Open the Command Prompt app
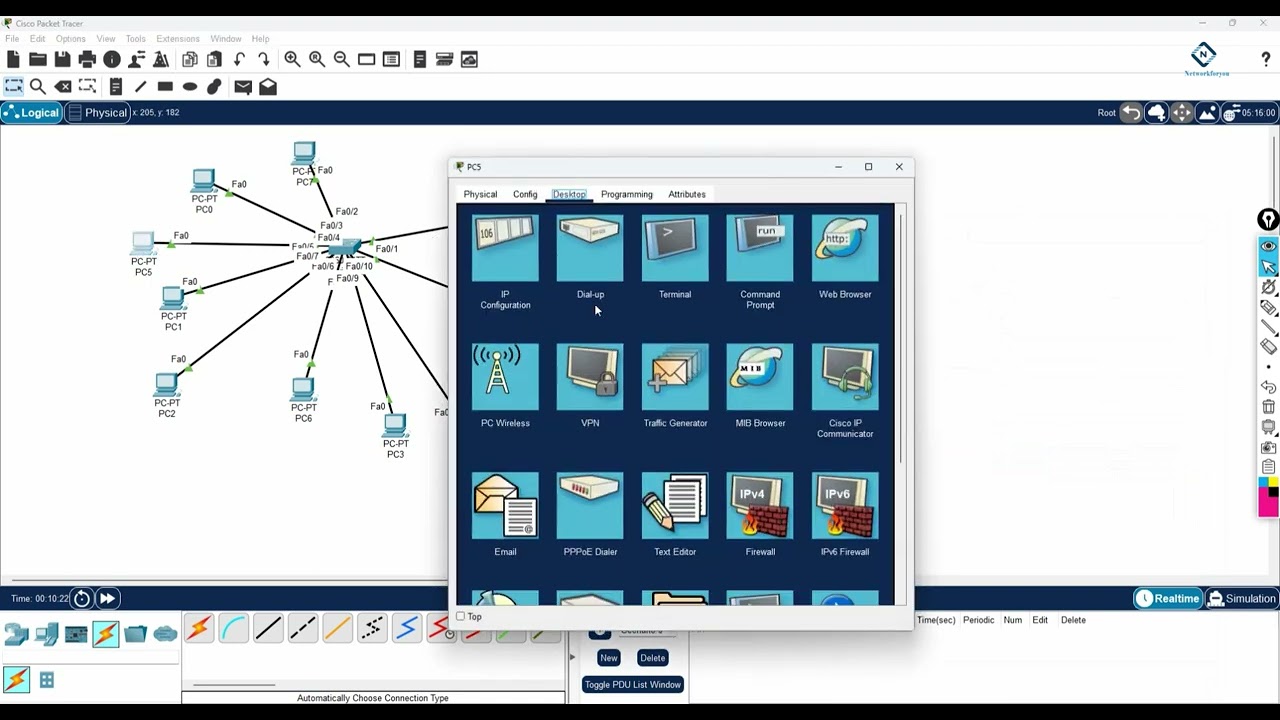The image size is (1280, 720). tap(760, 264)
